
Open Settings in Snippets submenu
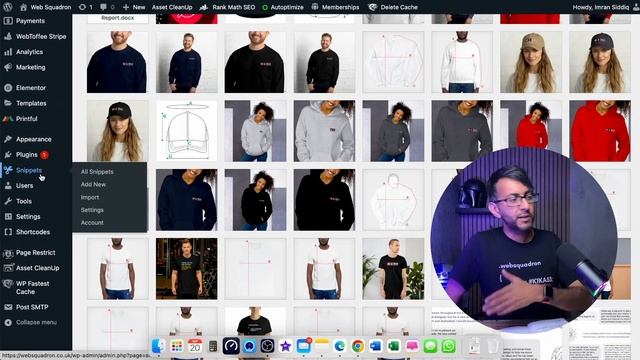pyautogui.click(x=92, y=210)
